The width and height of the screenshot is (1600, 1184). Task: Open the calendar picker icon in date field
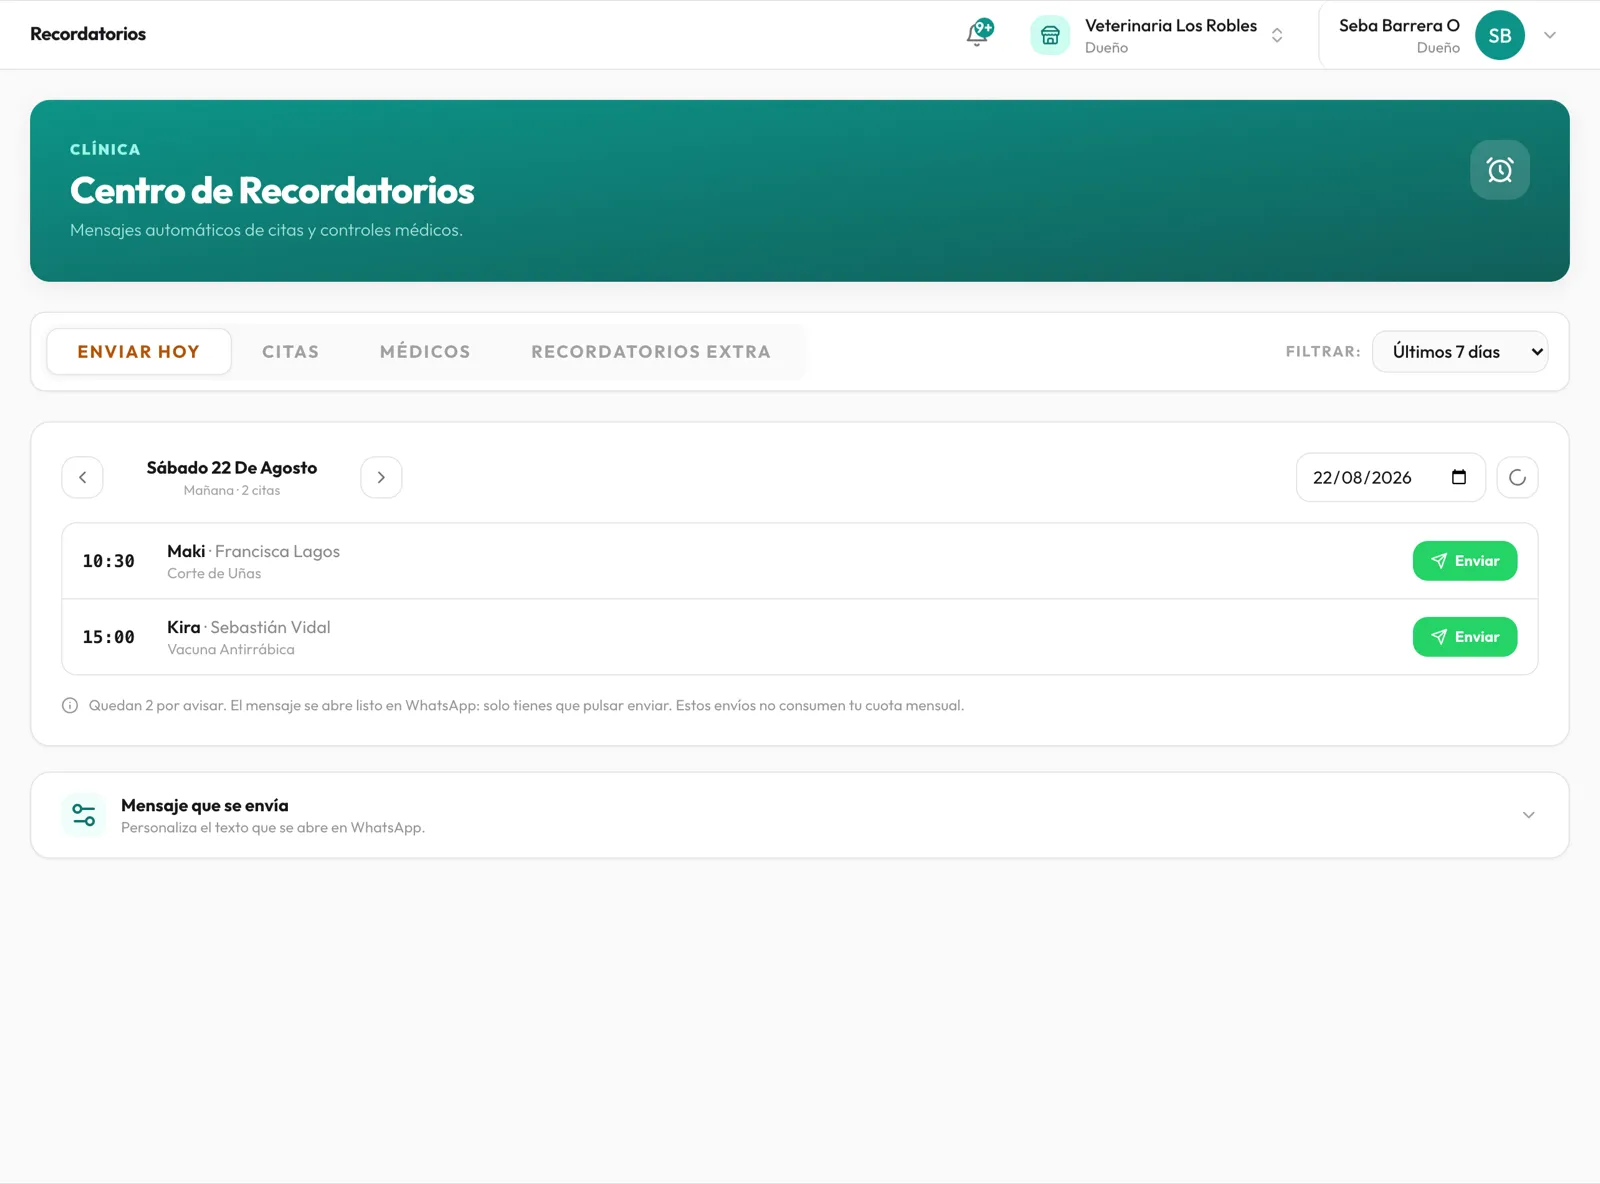(1459, 477)
